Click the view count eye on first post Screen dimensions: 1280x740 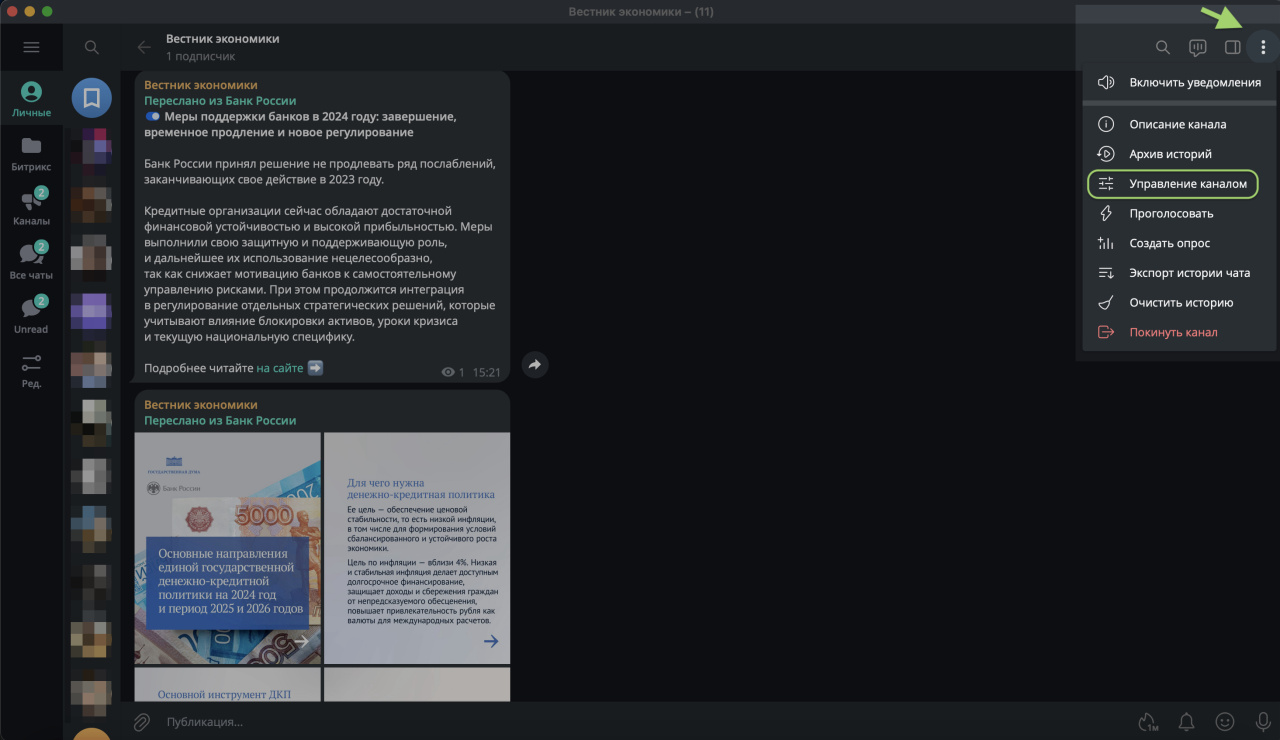click(448, 372)
